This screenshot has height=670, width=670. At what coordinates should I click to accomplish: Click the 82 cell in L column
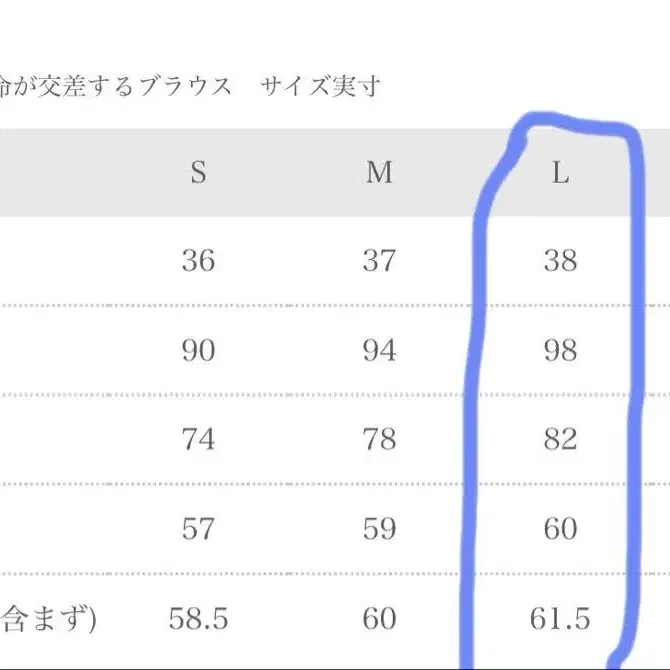click(560, 439)
